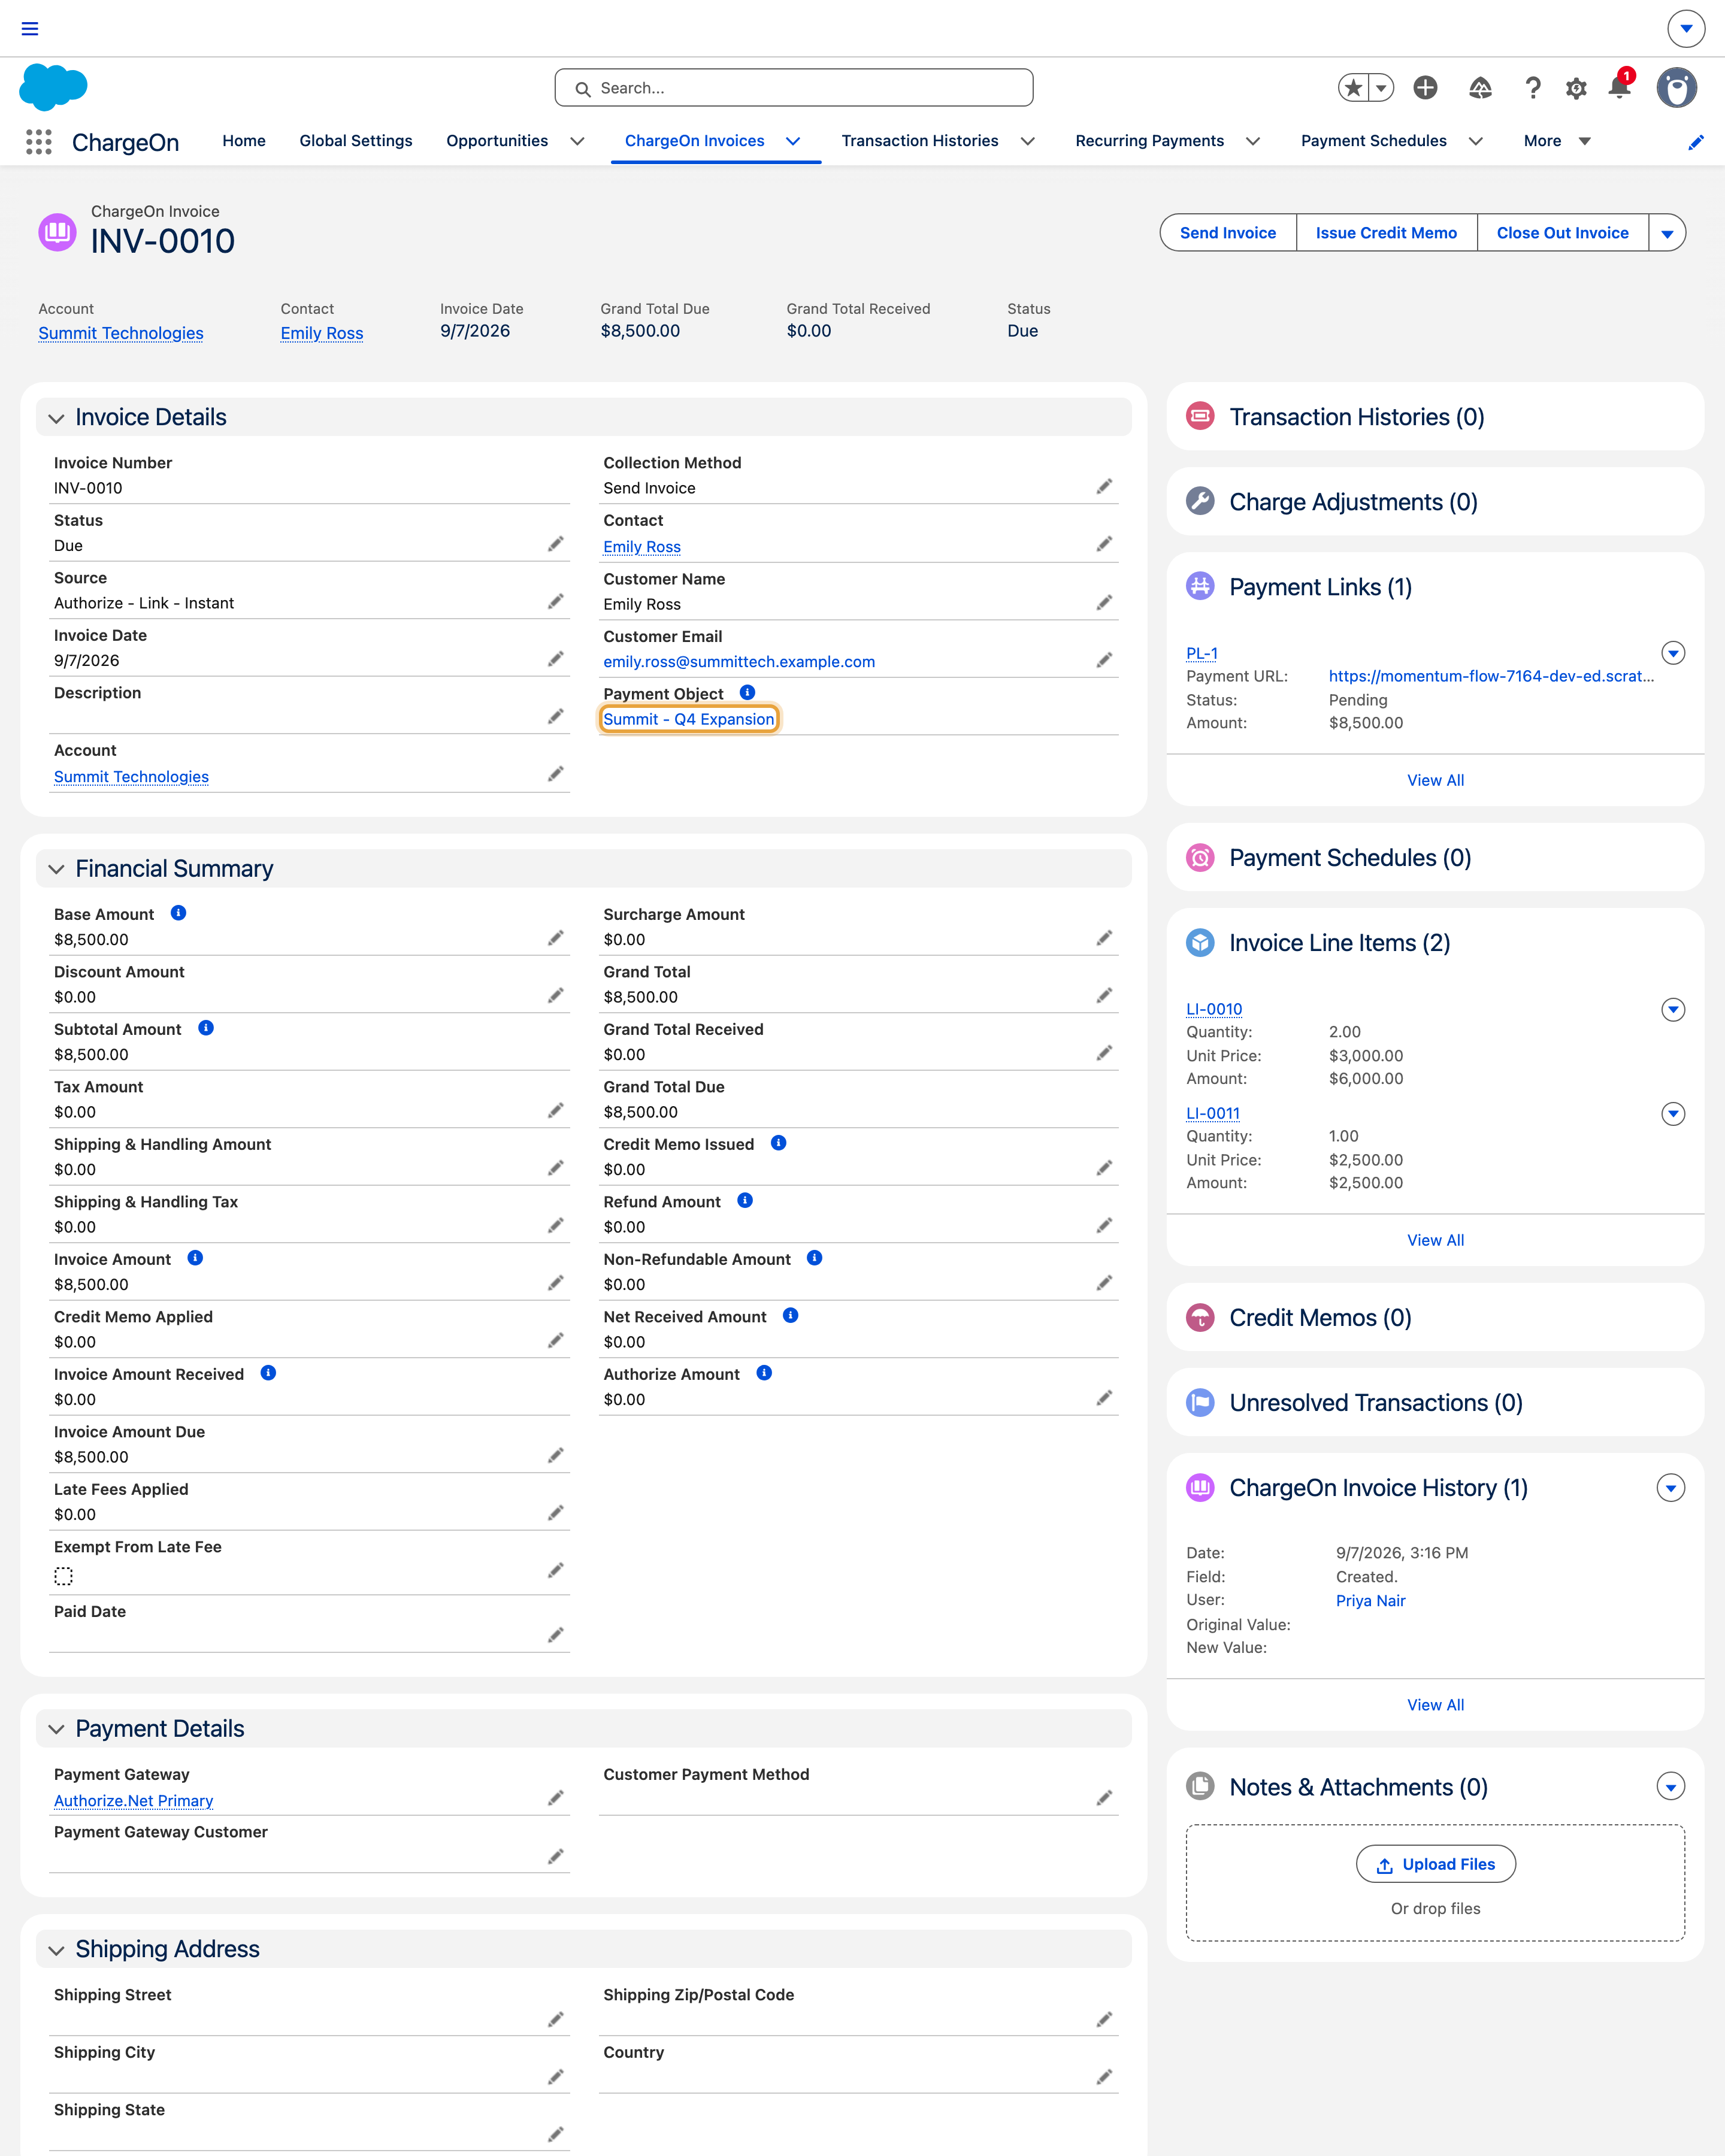This screenshot has height=2156, width=1725.
Task: Show Credit Memo Issued info tooltip
Action: 778,1143
